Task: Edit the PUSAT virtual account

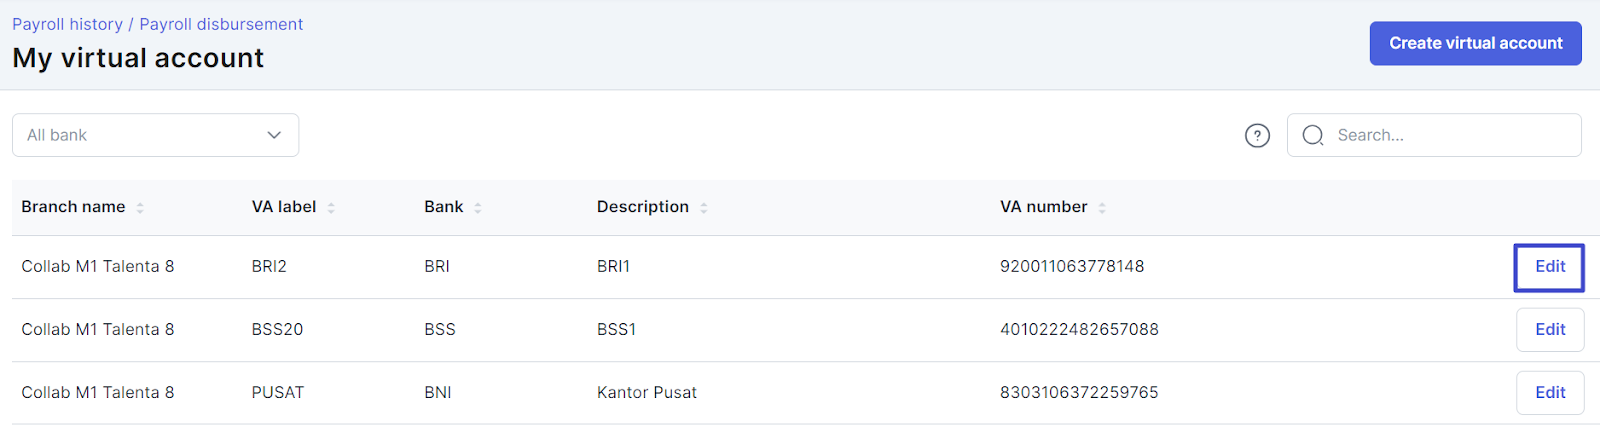Action: click(1550, 393)
